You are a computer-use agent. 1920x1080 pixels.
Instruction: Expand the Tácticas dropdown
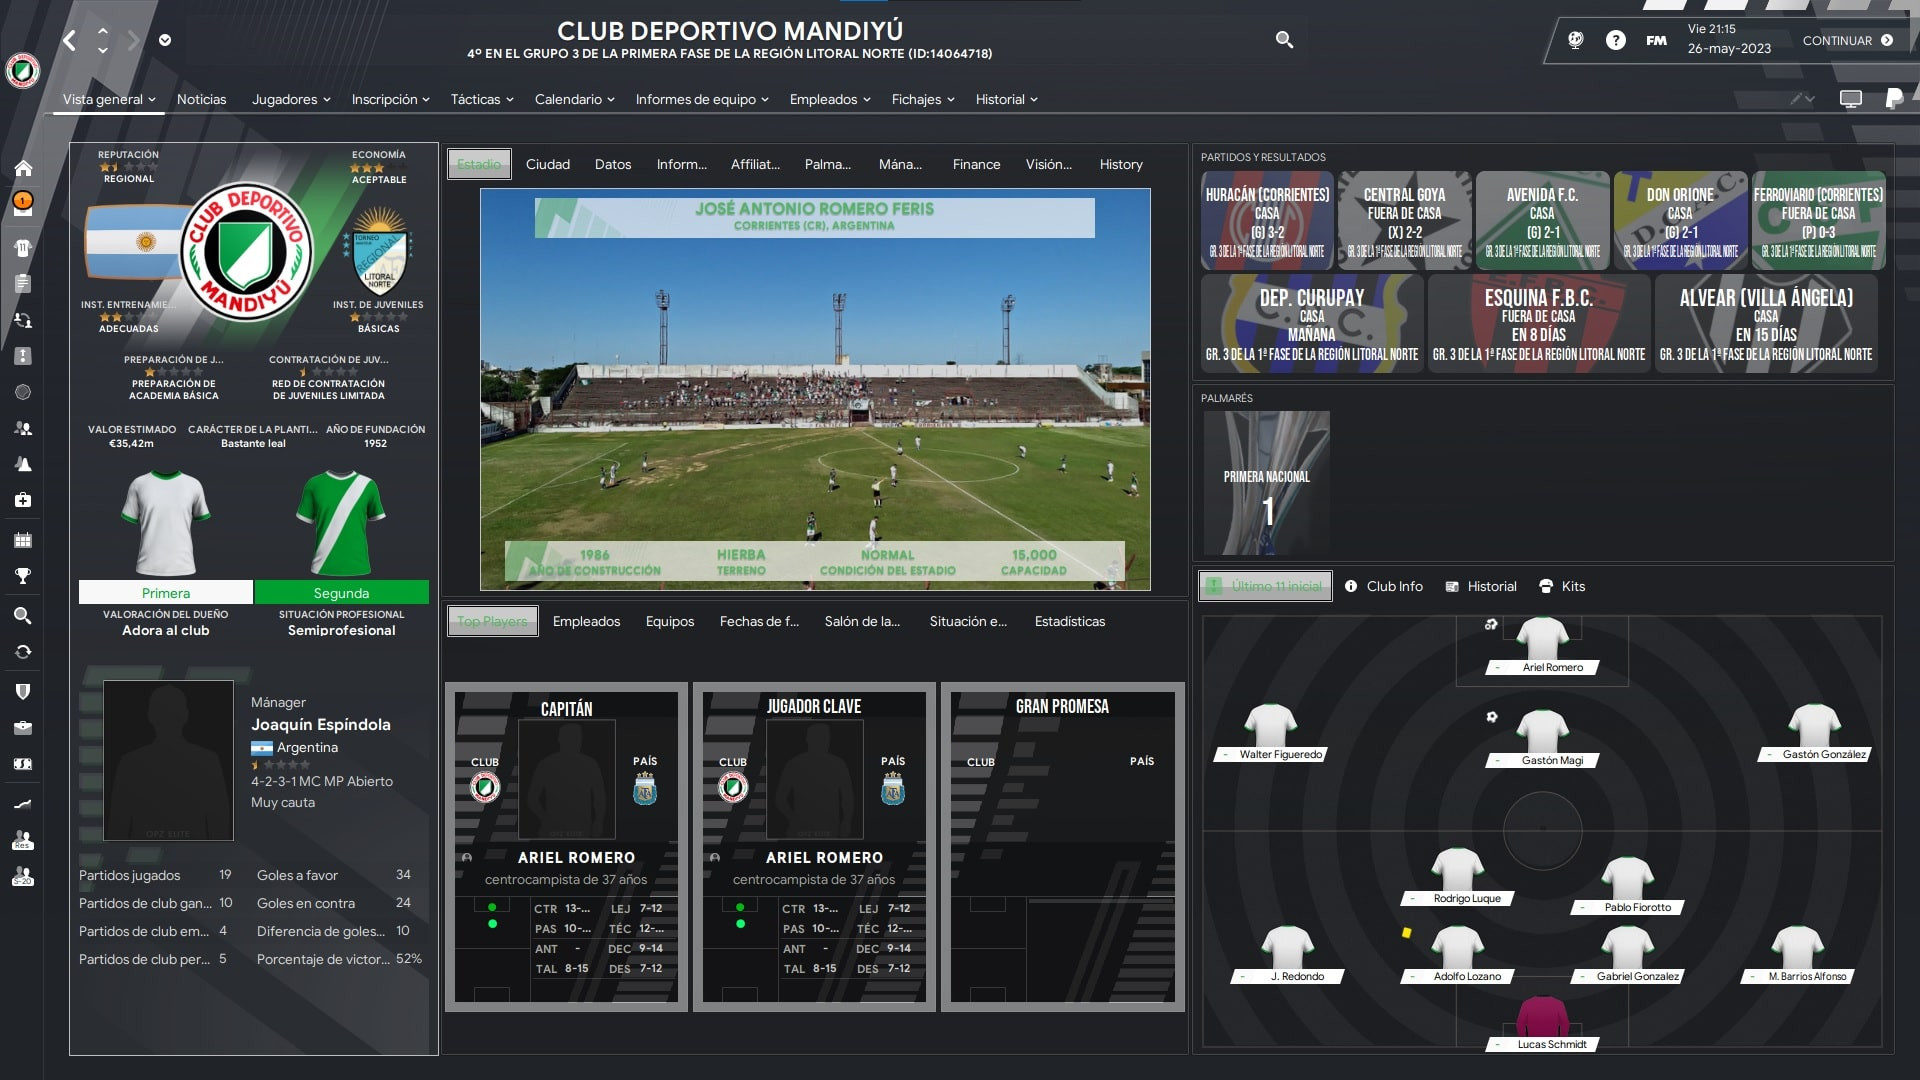tap(482, 99)
